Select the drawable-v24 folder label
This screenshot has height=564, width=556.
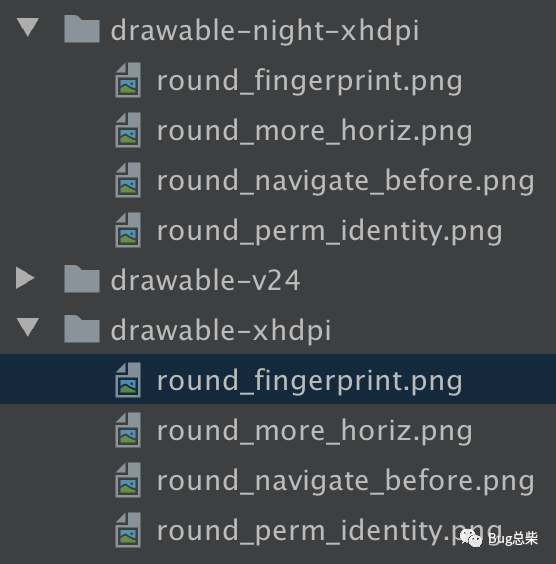tap(205, 280)
